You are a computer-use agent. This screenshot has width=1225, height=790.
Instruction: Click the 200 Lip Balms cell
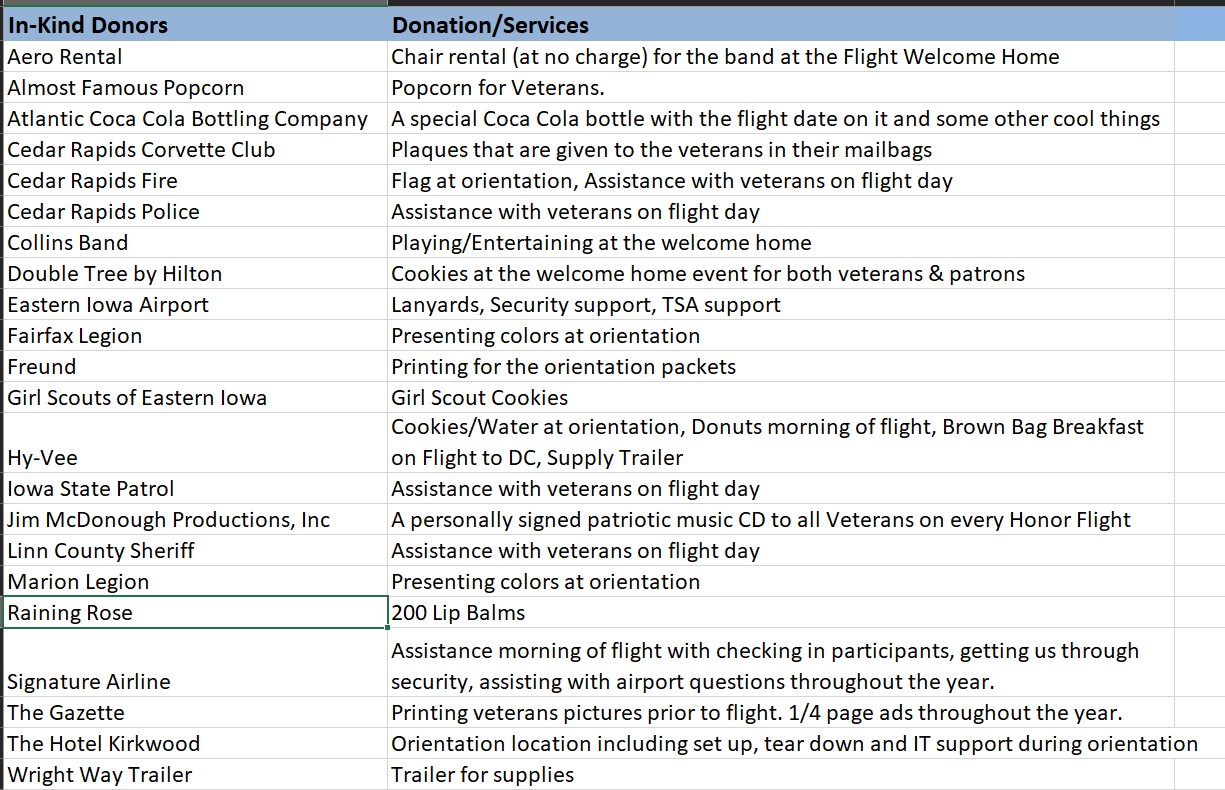(x=780, y=613)
